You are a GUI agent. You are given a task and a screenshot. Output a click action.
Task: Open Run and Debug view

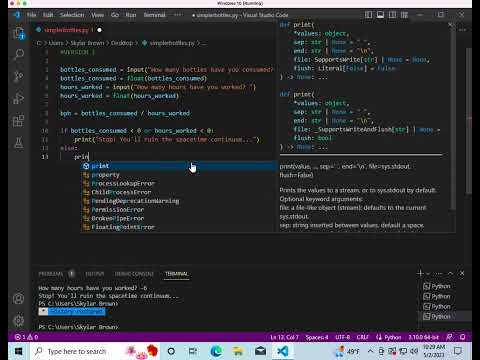click(x=19, y=98)
